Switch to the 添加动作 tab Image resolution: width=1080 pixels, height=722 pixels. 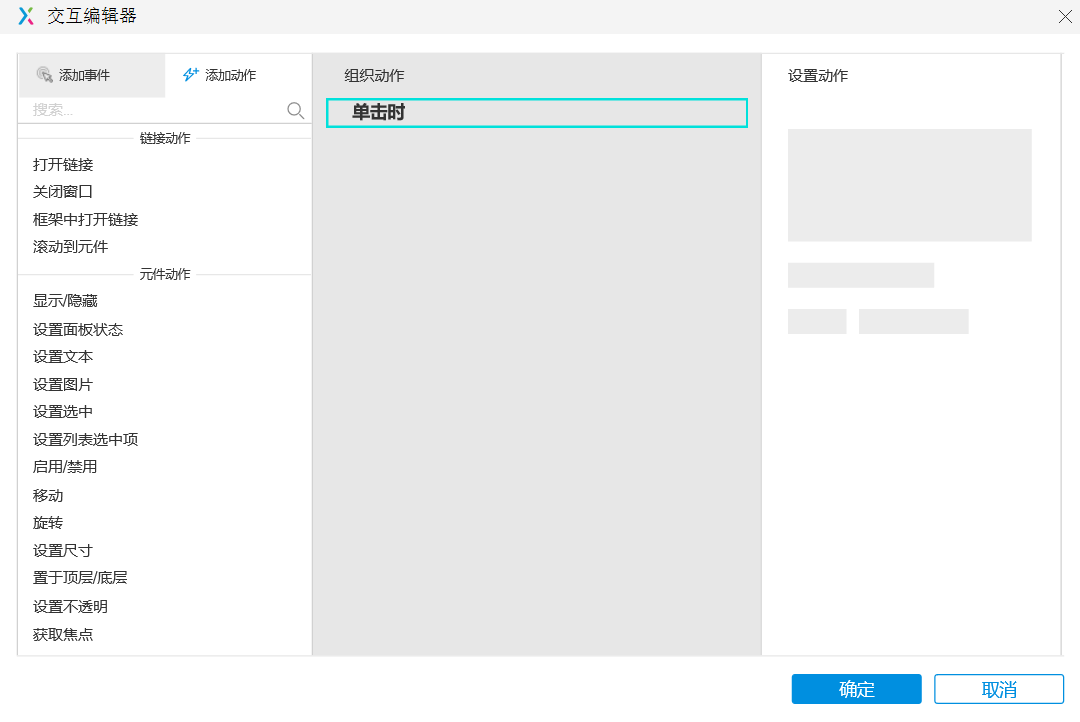(x=238, y=75)
